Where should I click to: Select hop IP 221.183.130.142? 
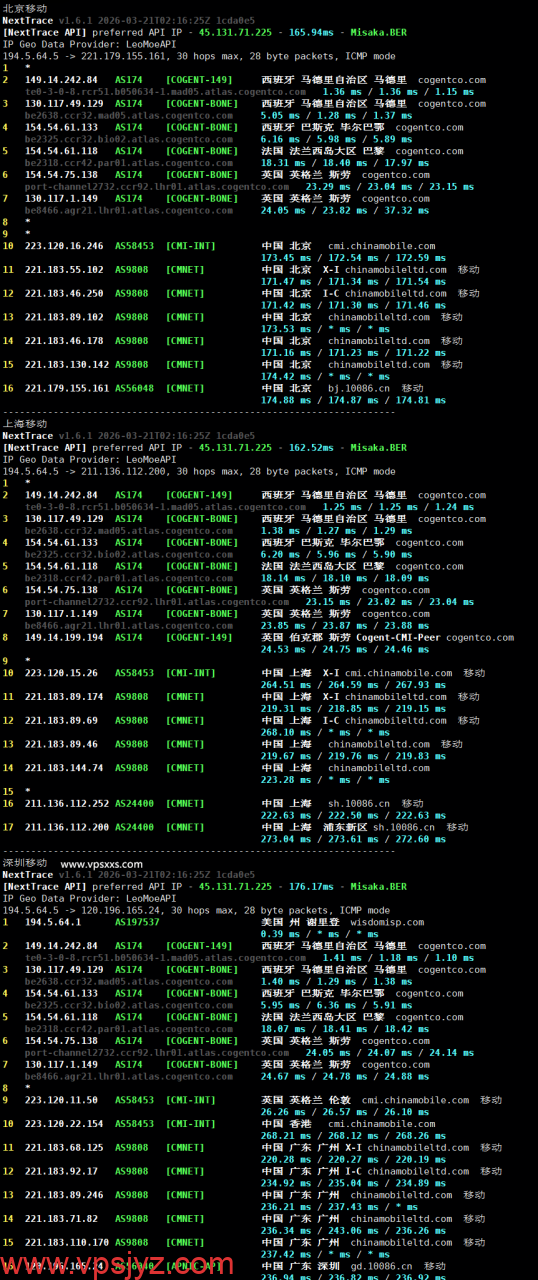coord(67,365)
